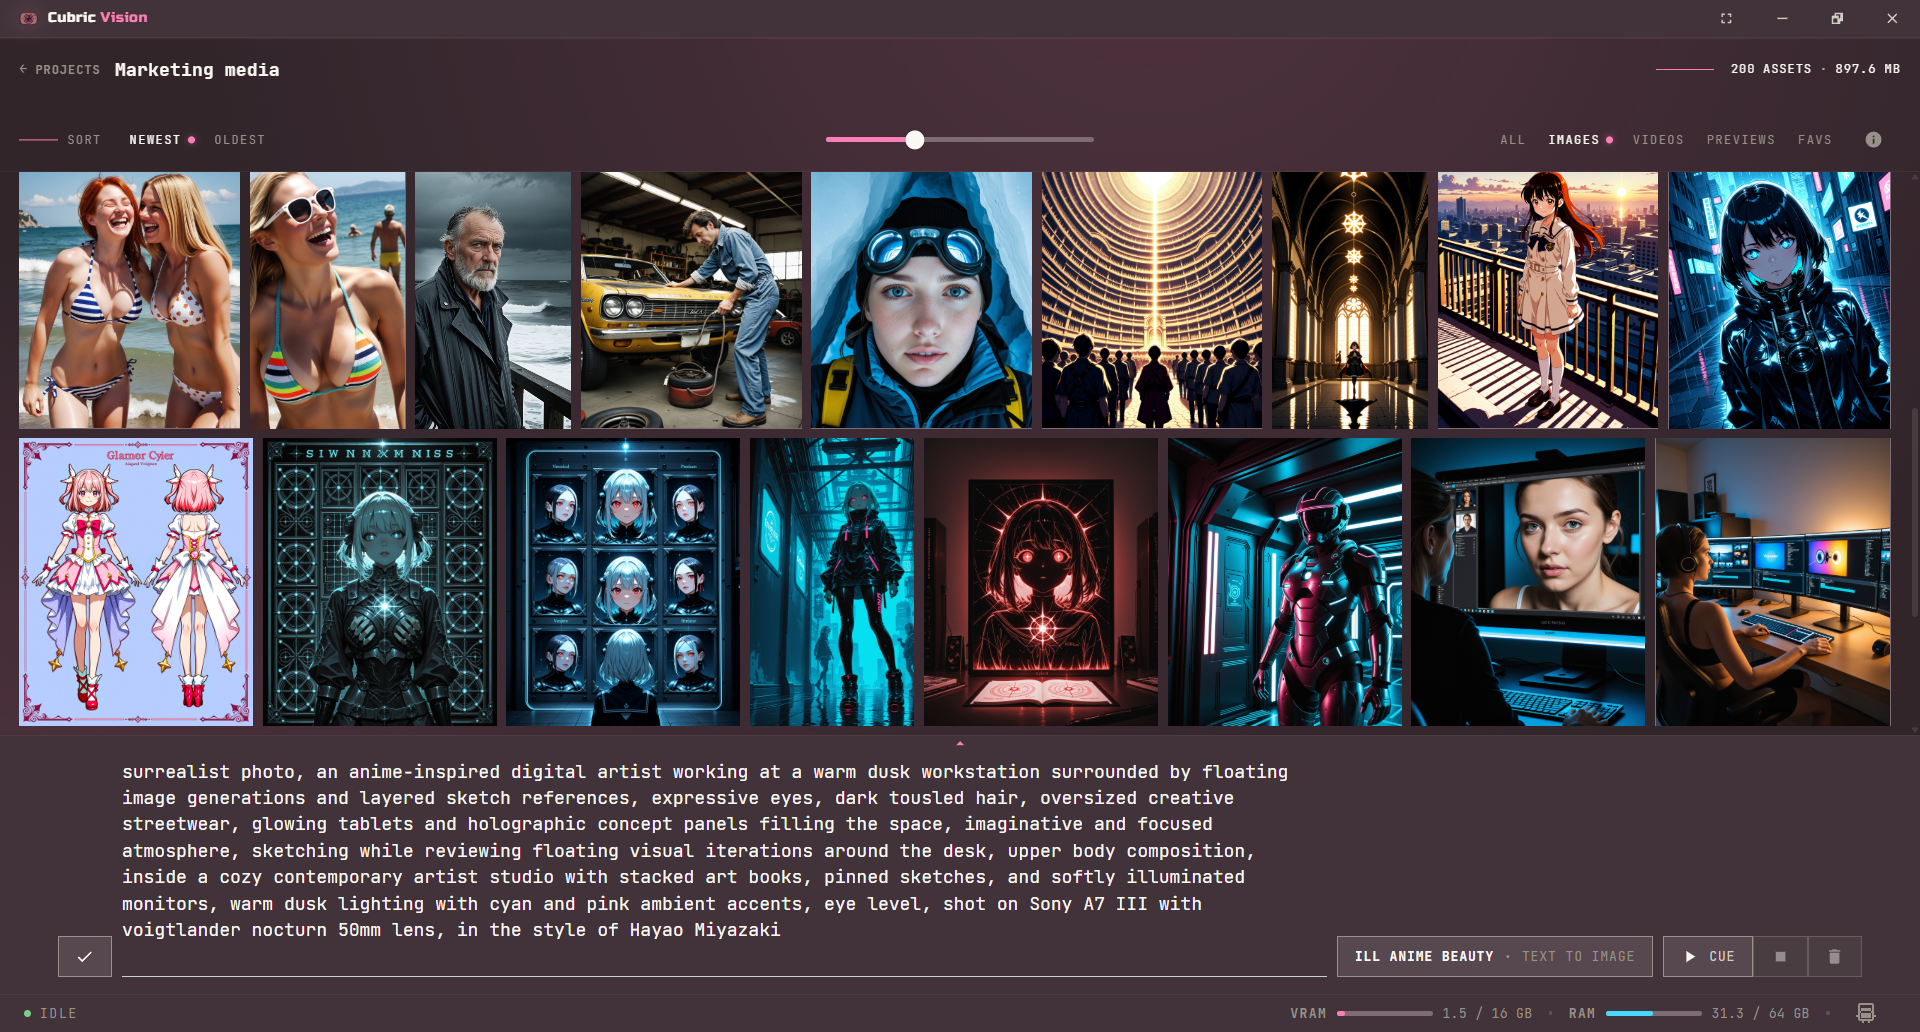The image size is (1920, 1032).
Task: Select the Images filter tab
Action: point(1574,140)
